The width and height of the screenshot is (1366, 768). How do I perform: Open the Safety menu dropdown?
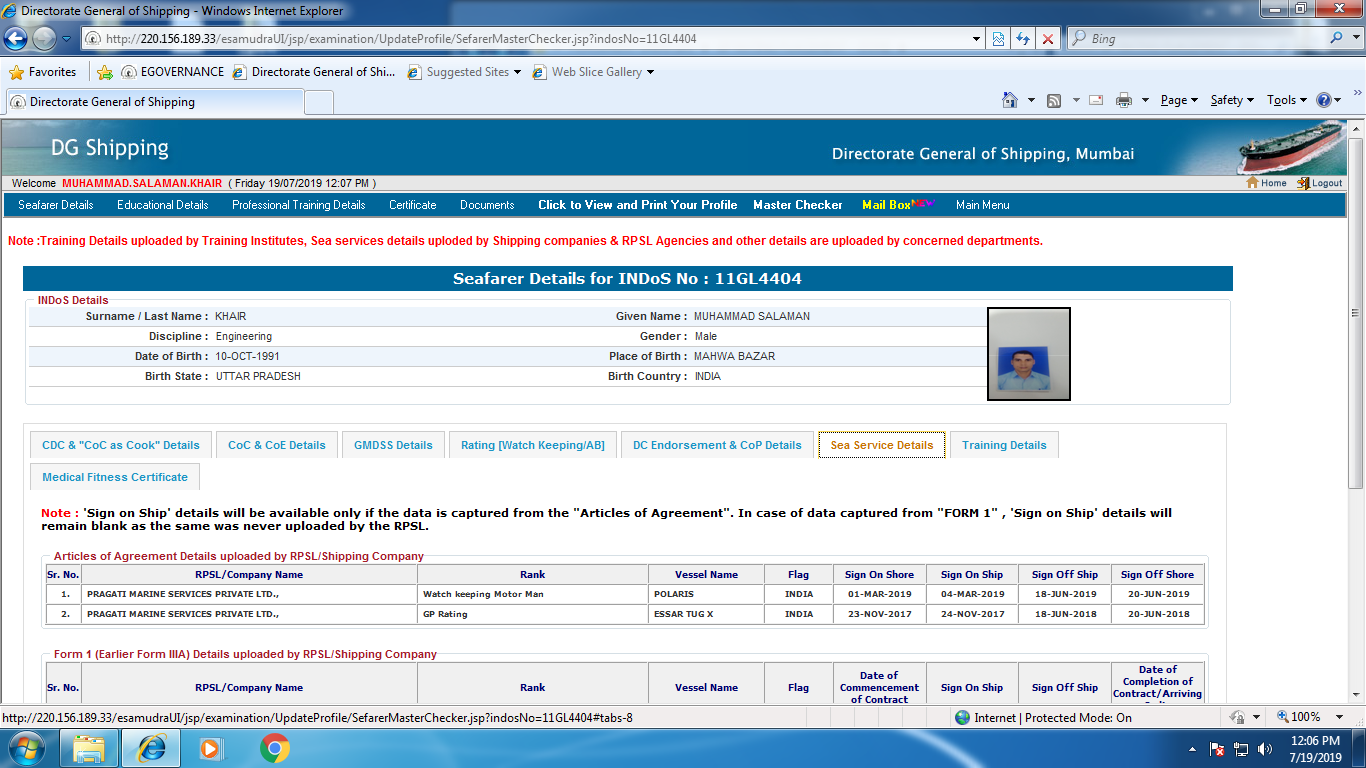(1232, 100)
